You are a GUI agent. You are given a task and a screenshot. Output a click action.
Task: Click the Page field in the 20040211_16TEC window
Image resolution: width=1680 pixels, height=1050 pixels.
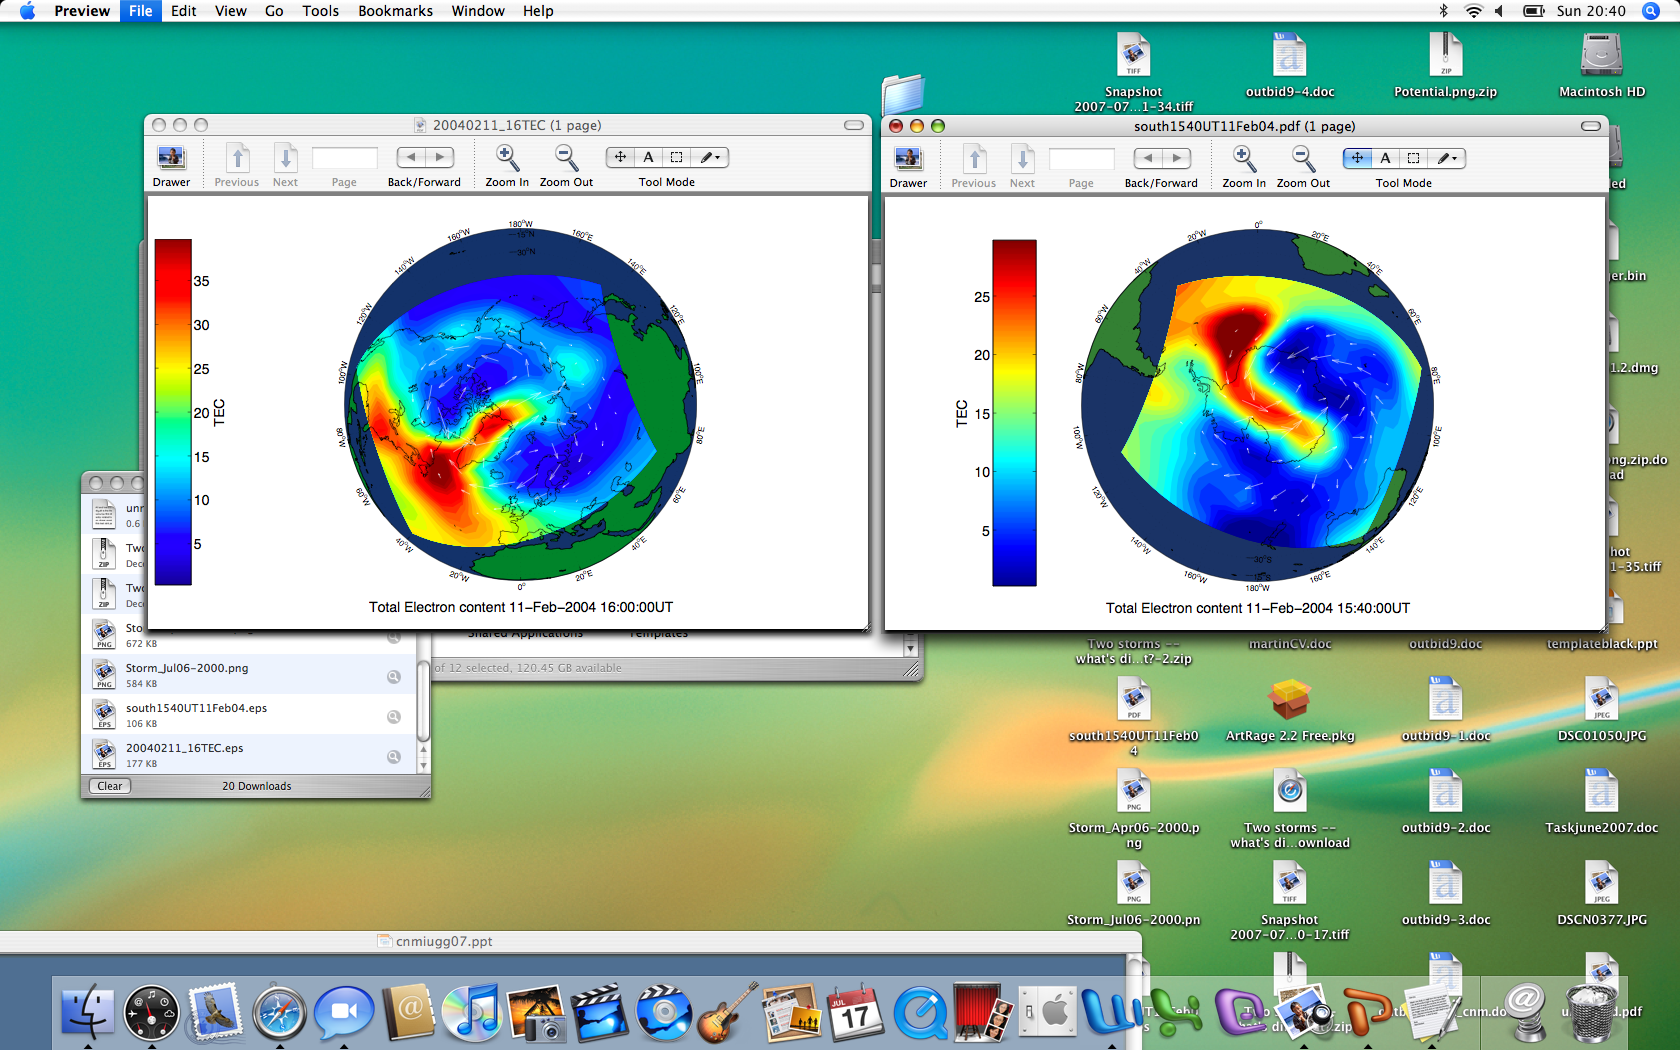click(x=344, y=158)
